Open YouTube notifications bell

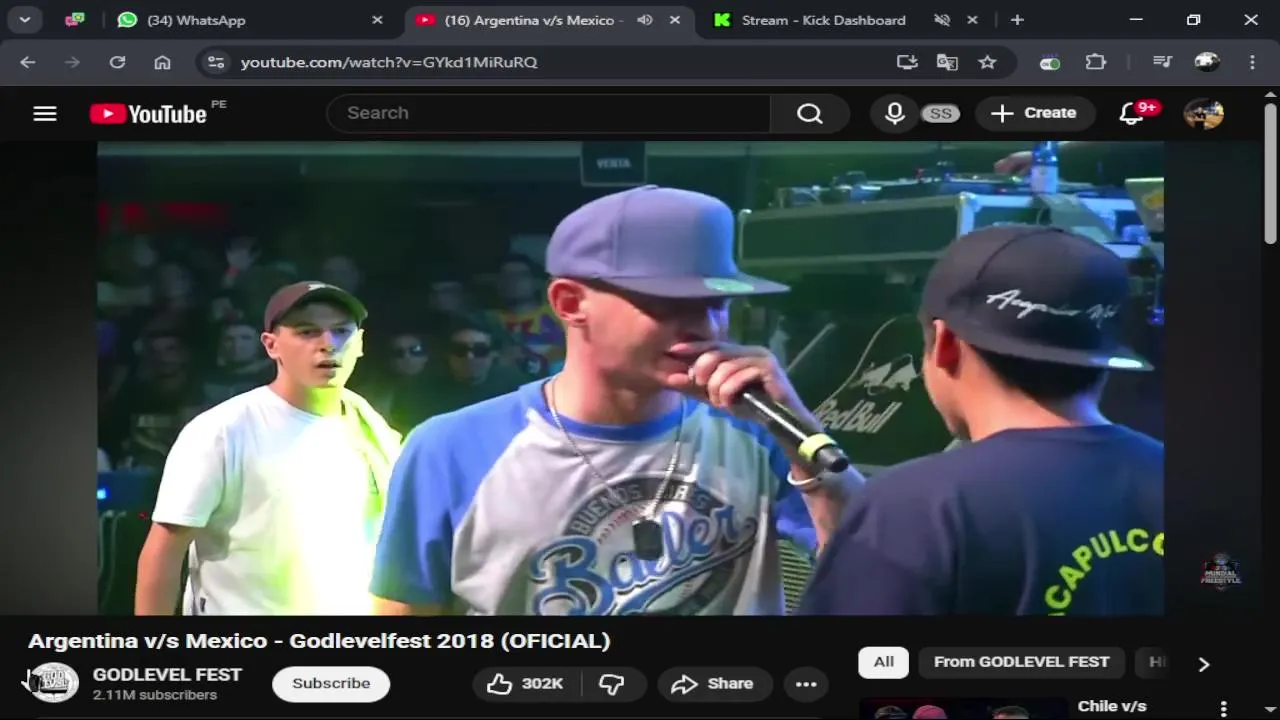(x=1131, y=113)
